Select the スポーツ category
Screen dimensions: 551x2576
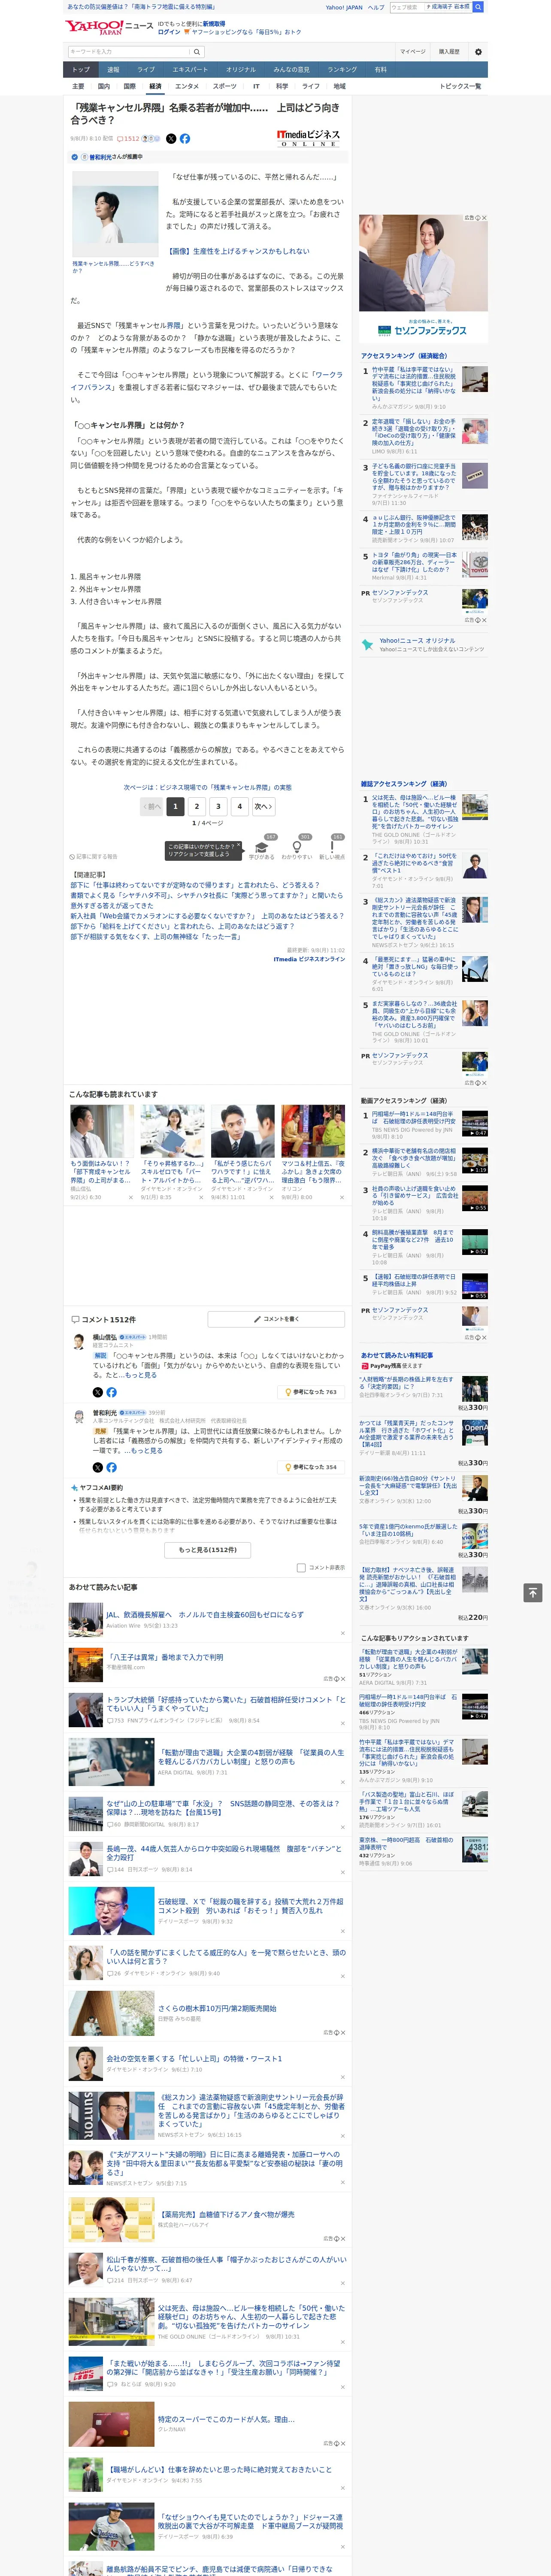(225, 87)
